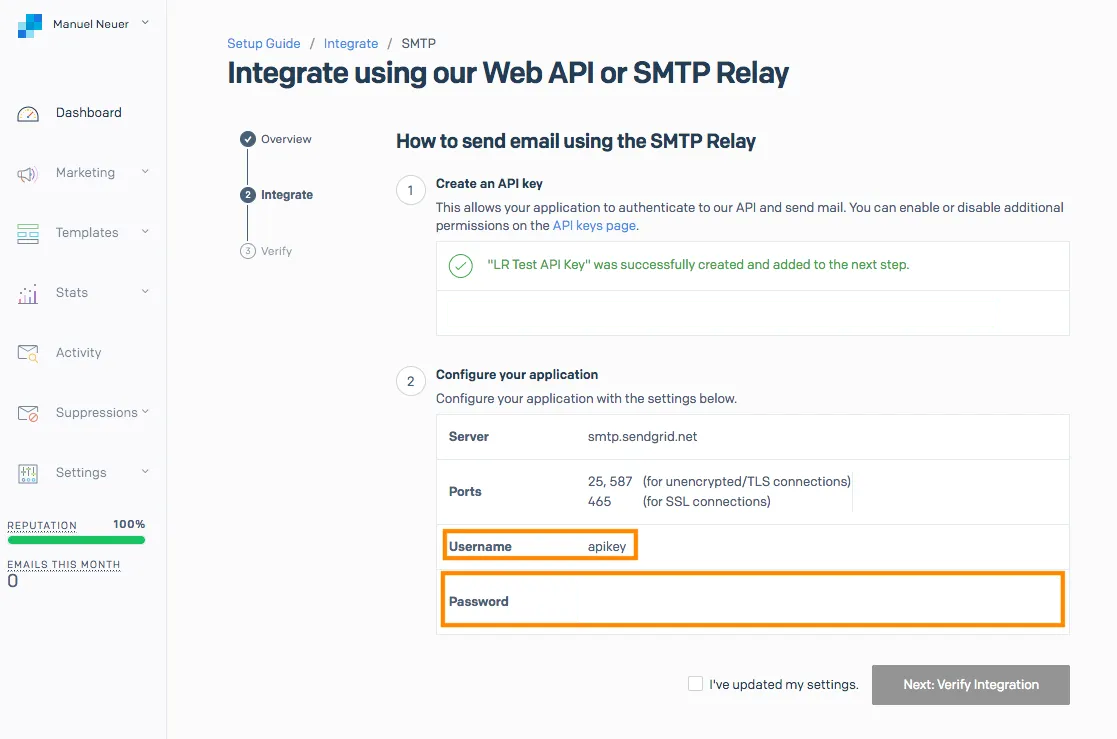Click the Stats chart icon
This screenshot has height=739, width=1117.
click(x=28, y=294)
